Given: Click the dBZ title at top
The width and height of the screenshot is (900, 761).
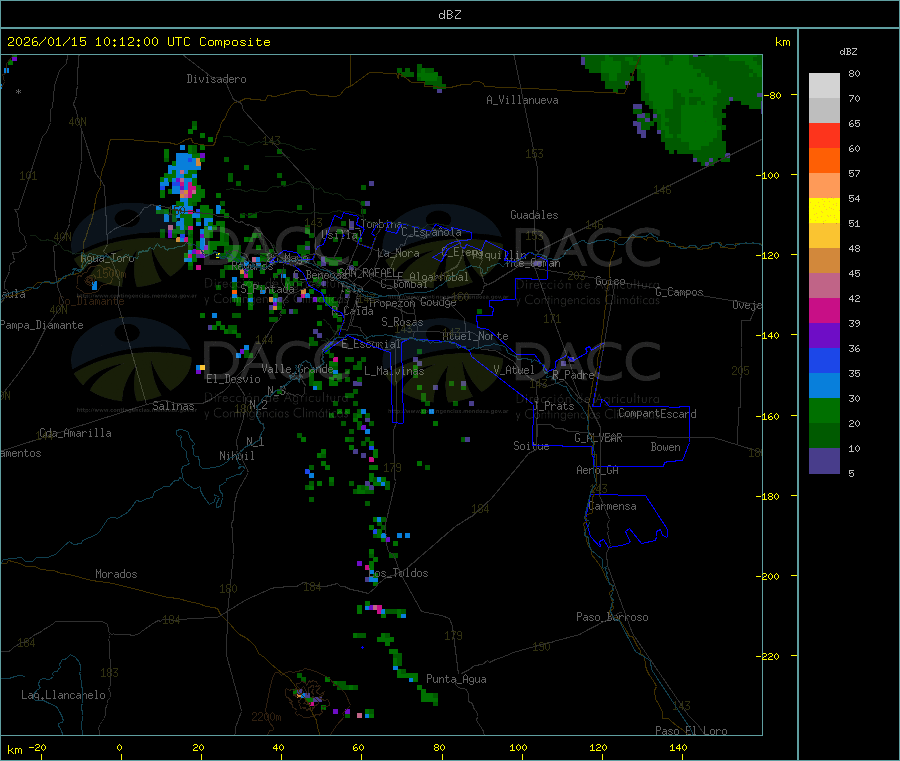Looking at the screenshot, I should click(x=449, y=15).
